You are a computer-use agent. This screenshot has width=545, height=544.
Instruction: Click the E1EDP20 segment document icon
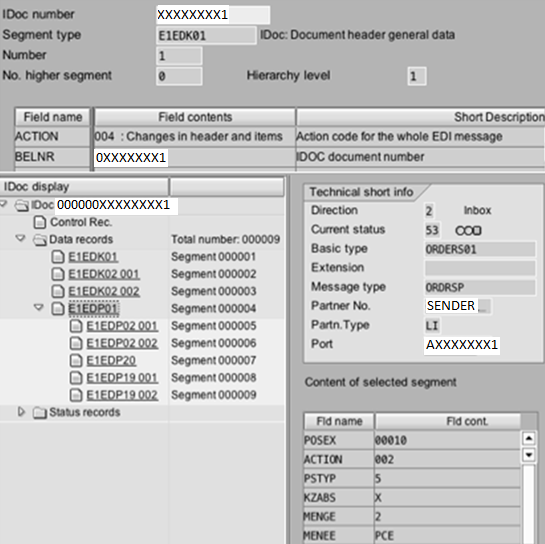(x=76, y=360)
